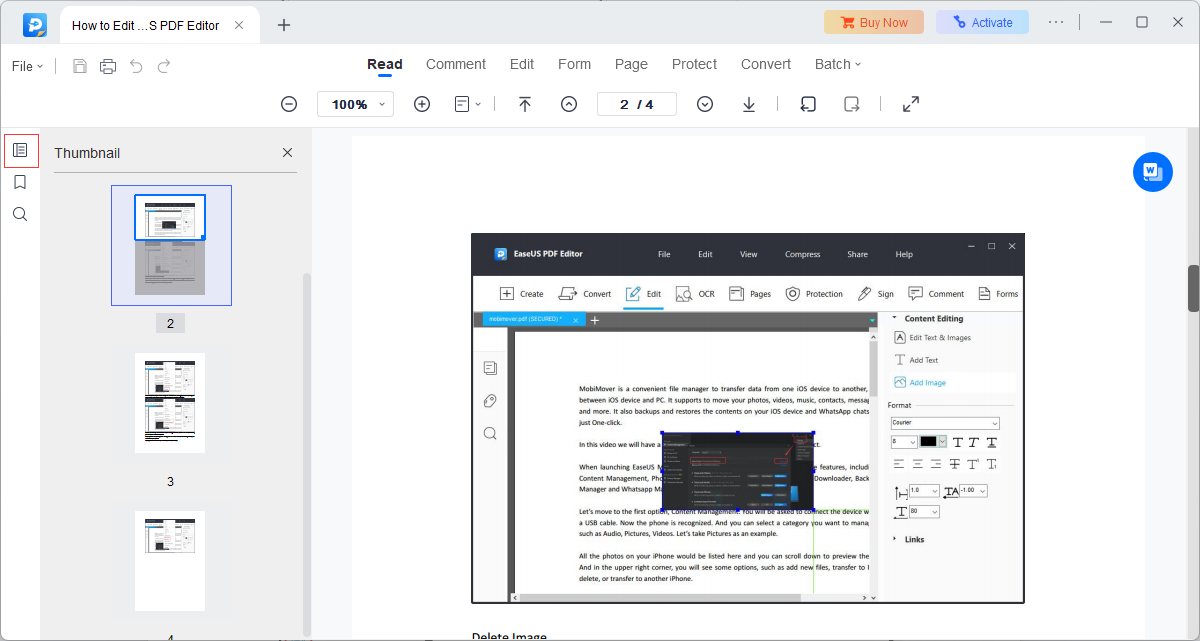The image size is (1200, 641).
Task: Open the Batch dropdown menu
Action: tap(838, 64)
